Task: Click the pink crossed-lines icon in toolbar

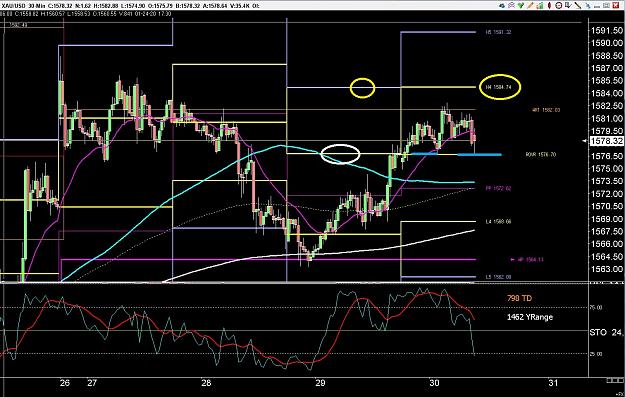Action: point(511,6)
